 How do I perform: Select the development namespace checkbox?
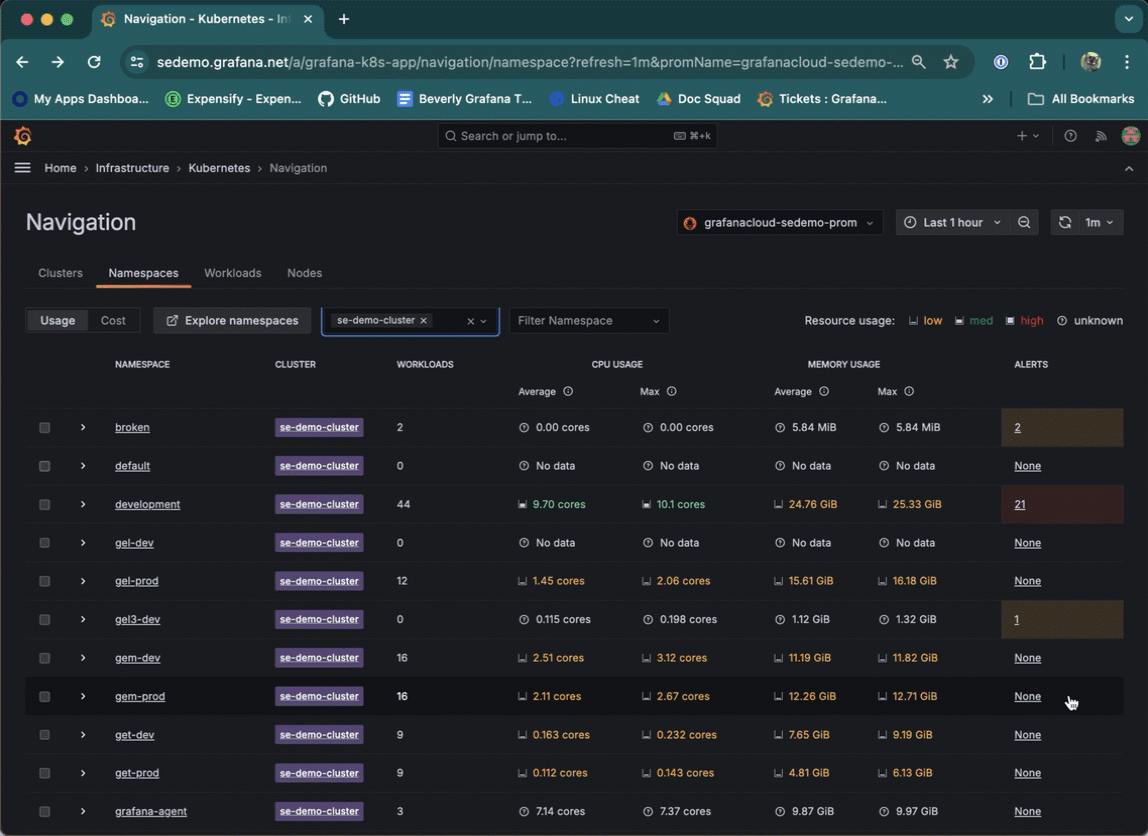click(x=44, y=505)
